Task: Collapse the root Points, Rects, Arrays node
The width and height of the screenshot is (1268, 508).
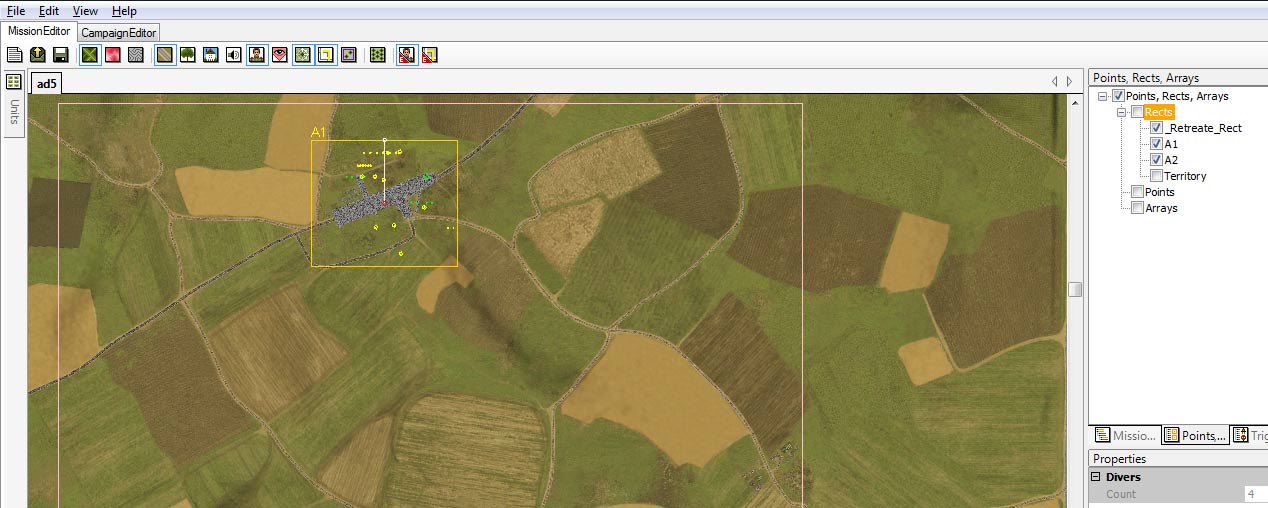Action: point(1103,97)
